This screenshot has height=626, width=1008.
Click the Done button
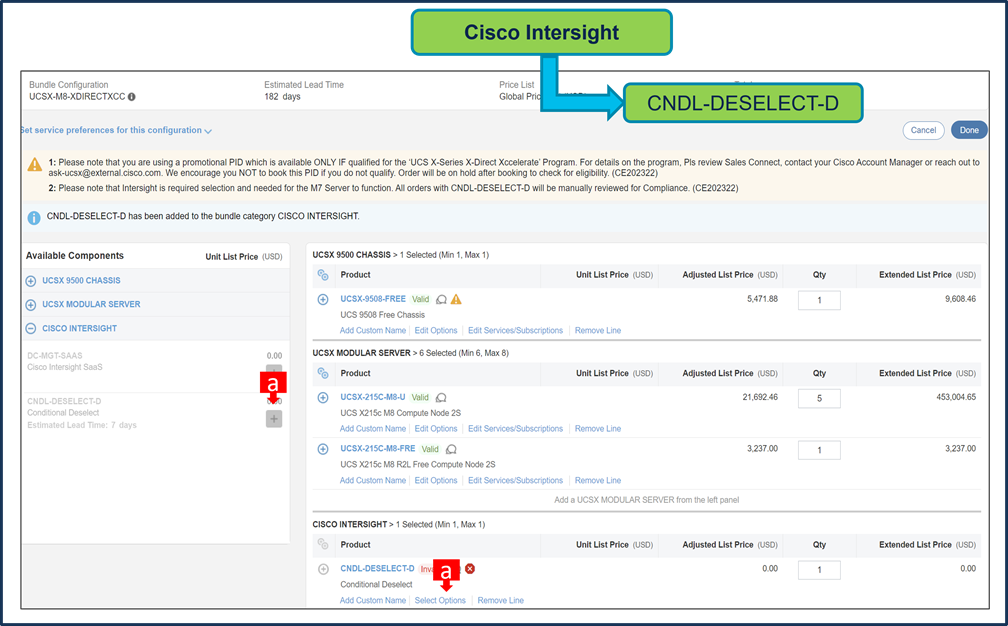coord(969,130)
